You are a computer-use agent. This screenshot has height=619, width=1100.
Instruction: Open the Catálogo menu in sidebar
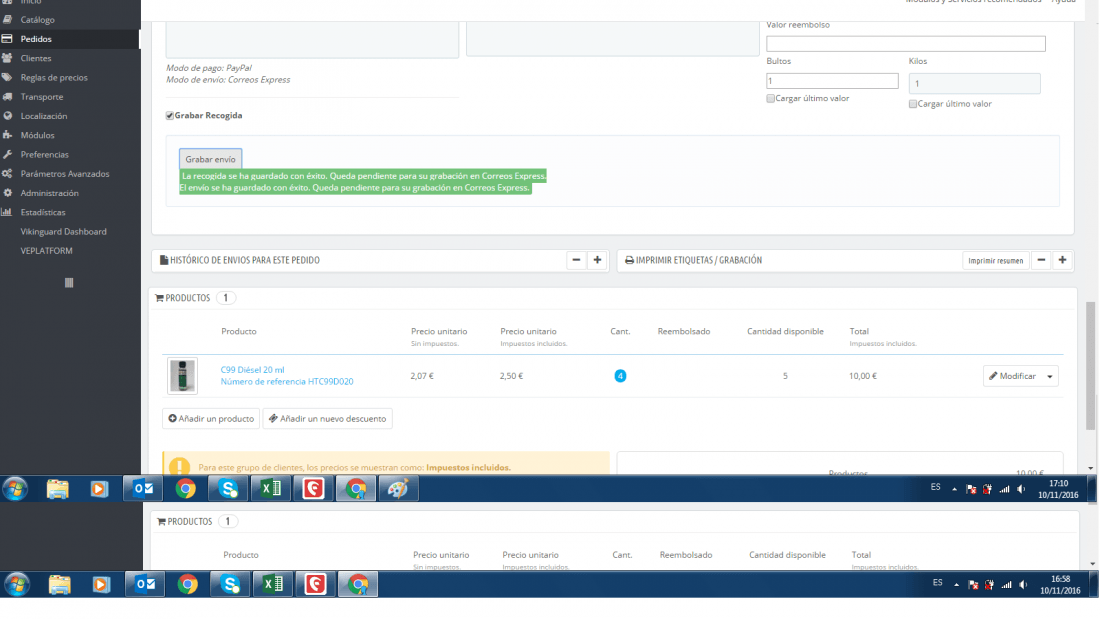click(x=37, y=20)
